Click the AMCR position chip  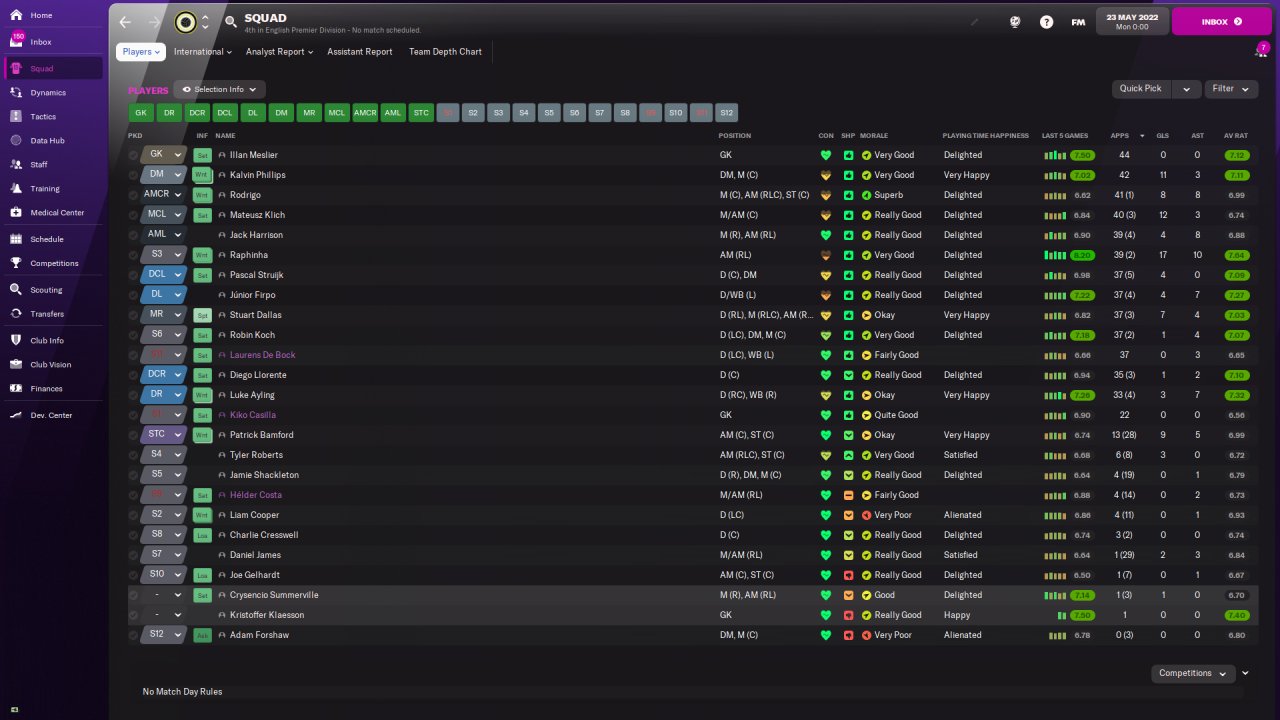(365, 113)
